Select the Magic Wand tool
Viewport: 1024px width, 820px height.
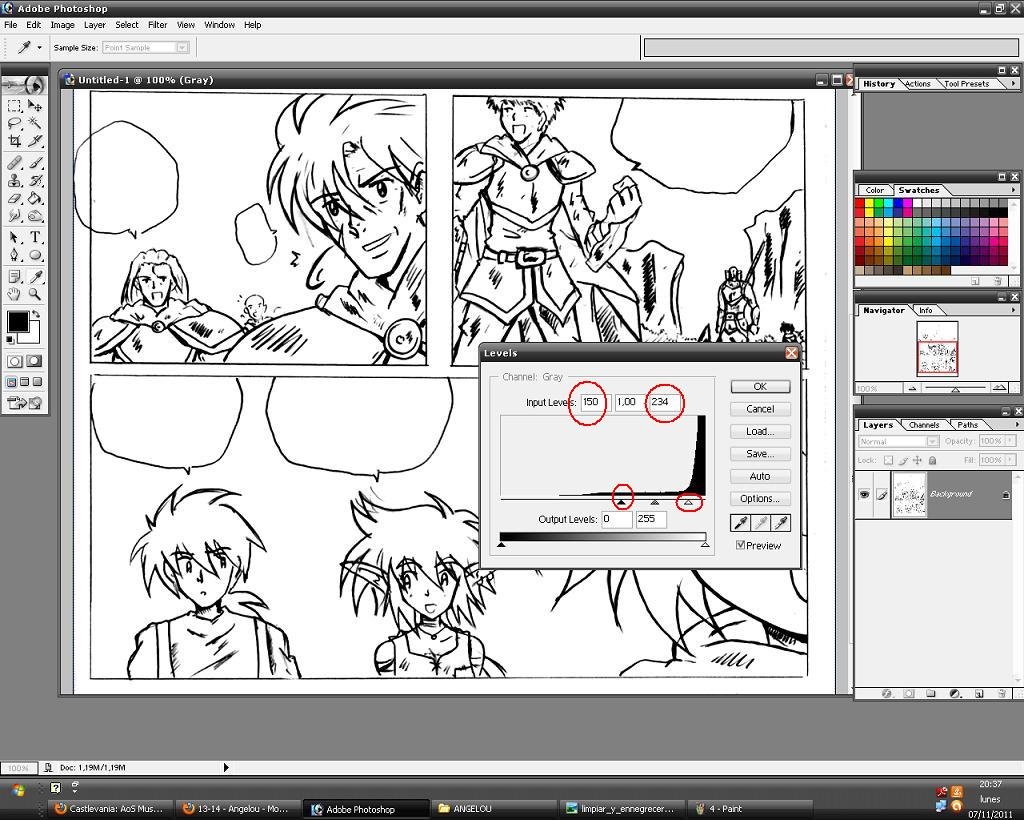[36, 124]
